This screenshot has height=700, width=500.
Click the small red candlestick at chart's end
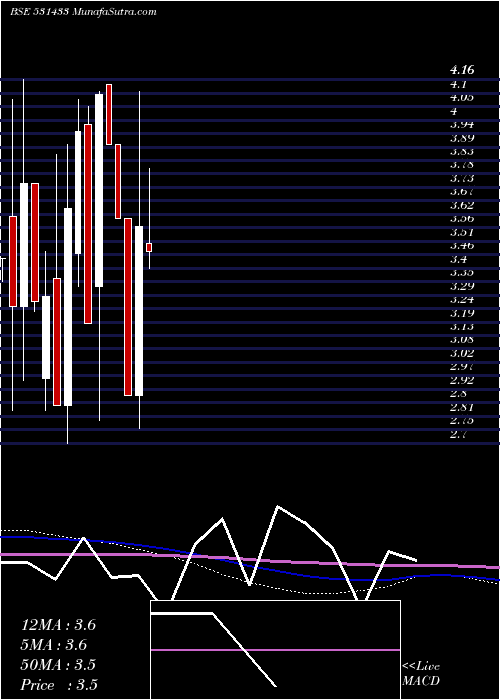[149, 247]
